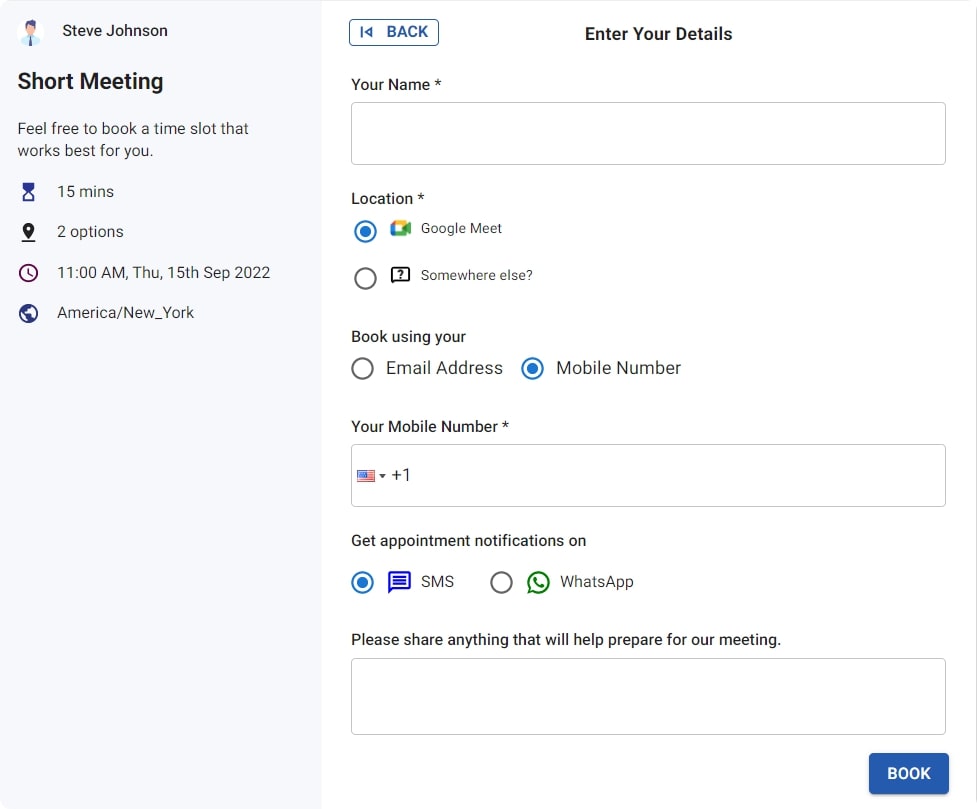Click the meeting notes text area

pos(648,696)
